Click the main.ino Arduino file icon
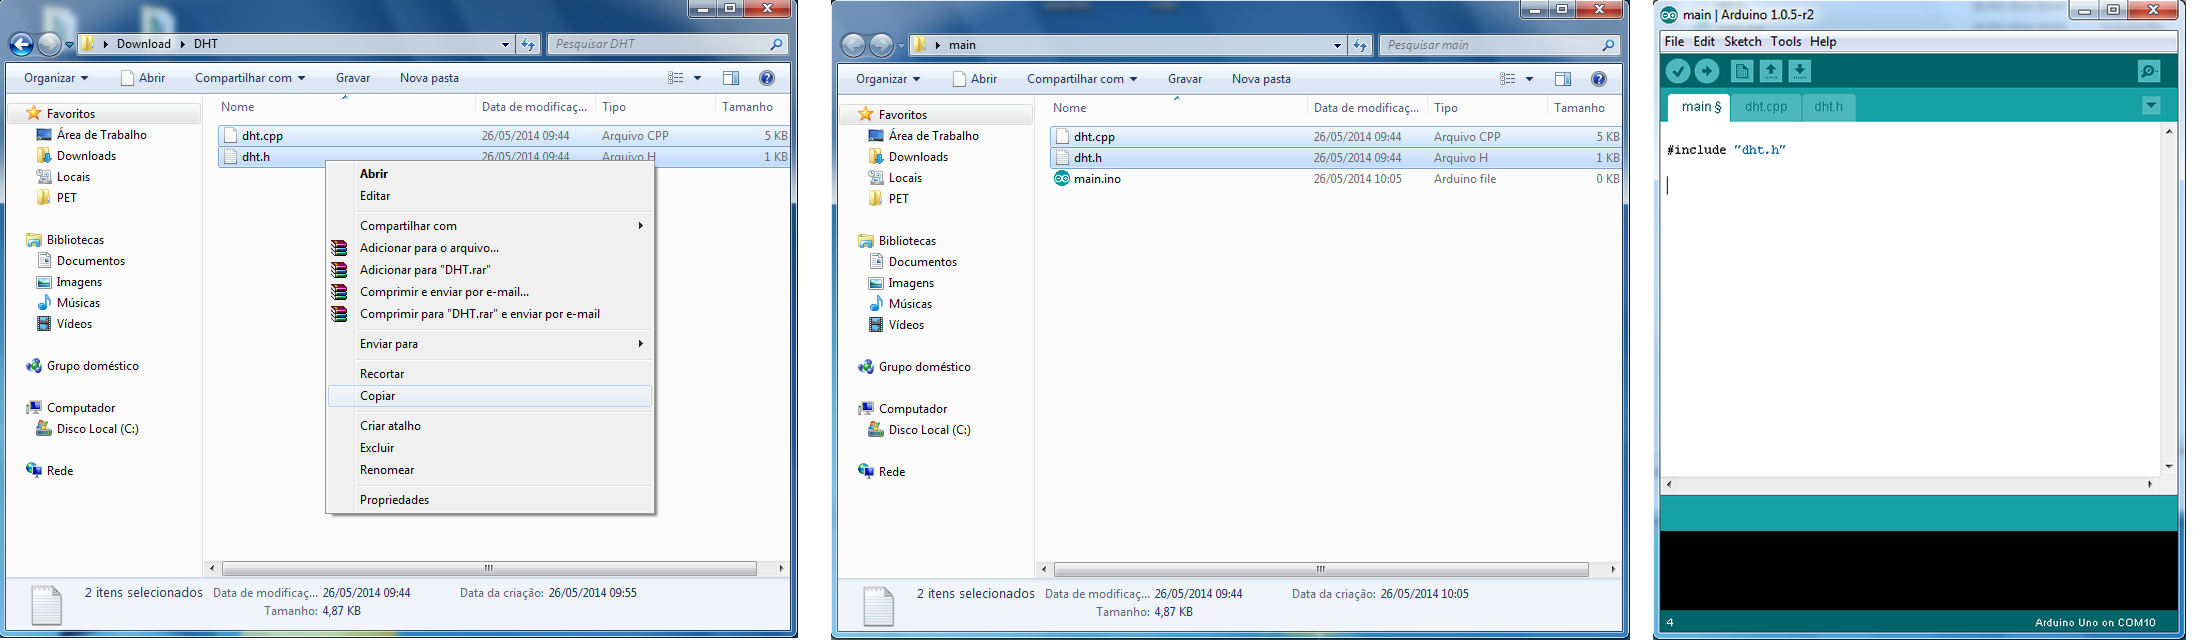Image resolution: width=2200 pixels, height=640 pixels. point(1061,179)
